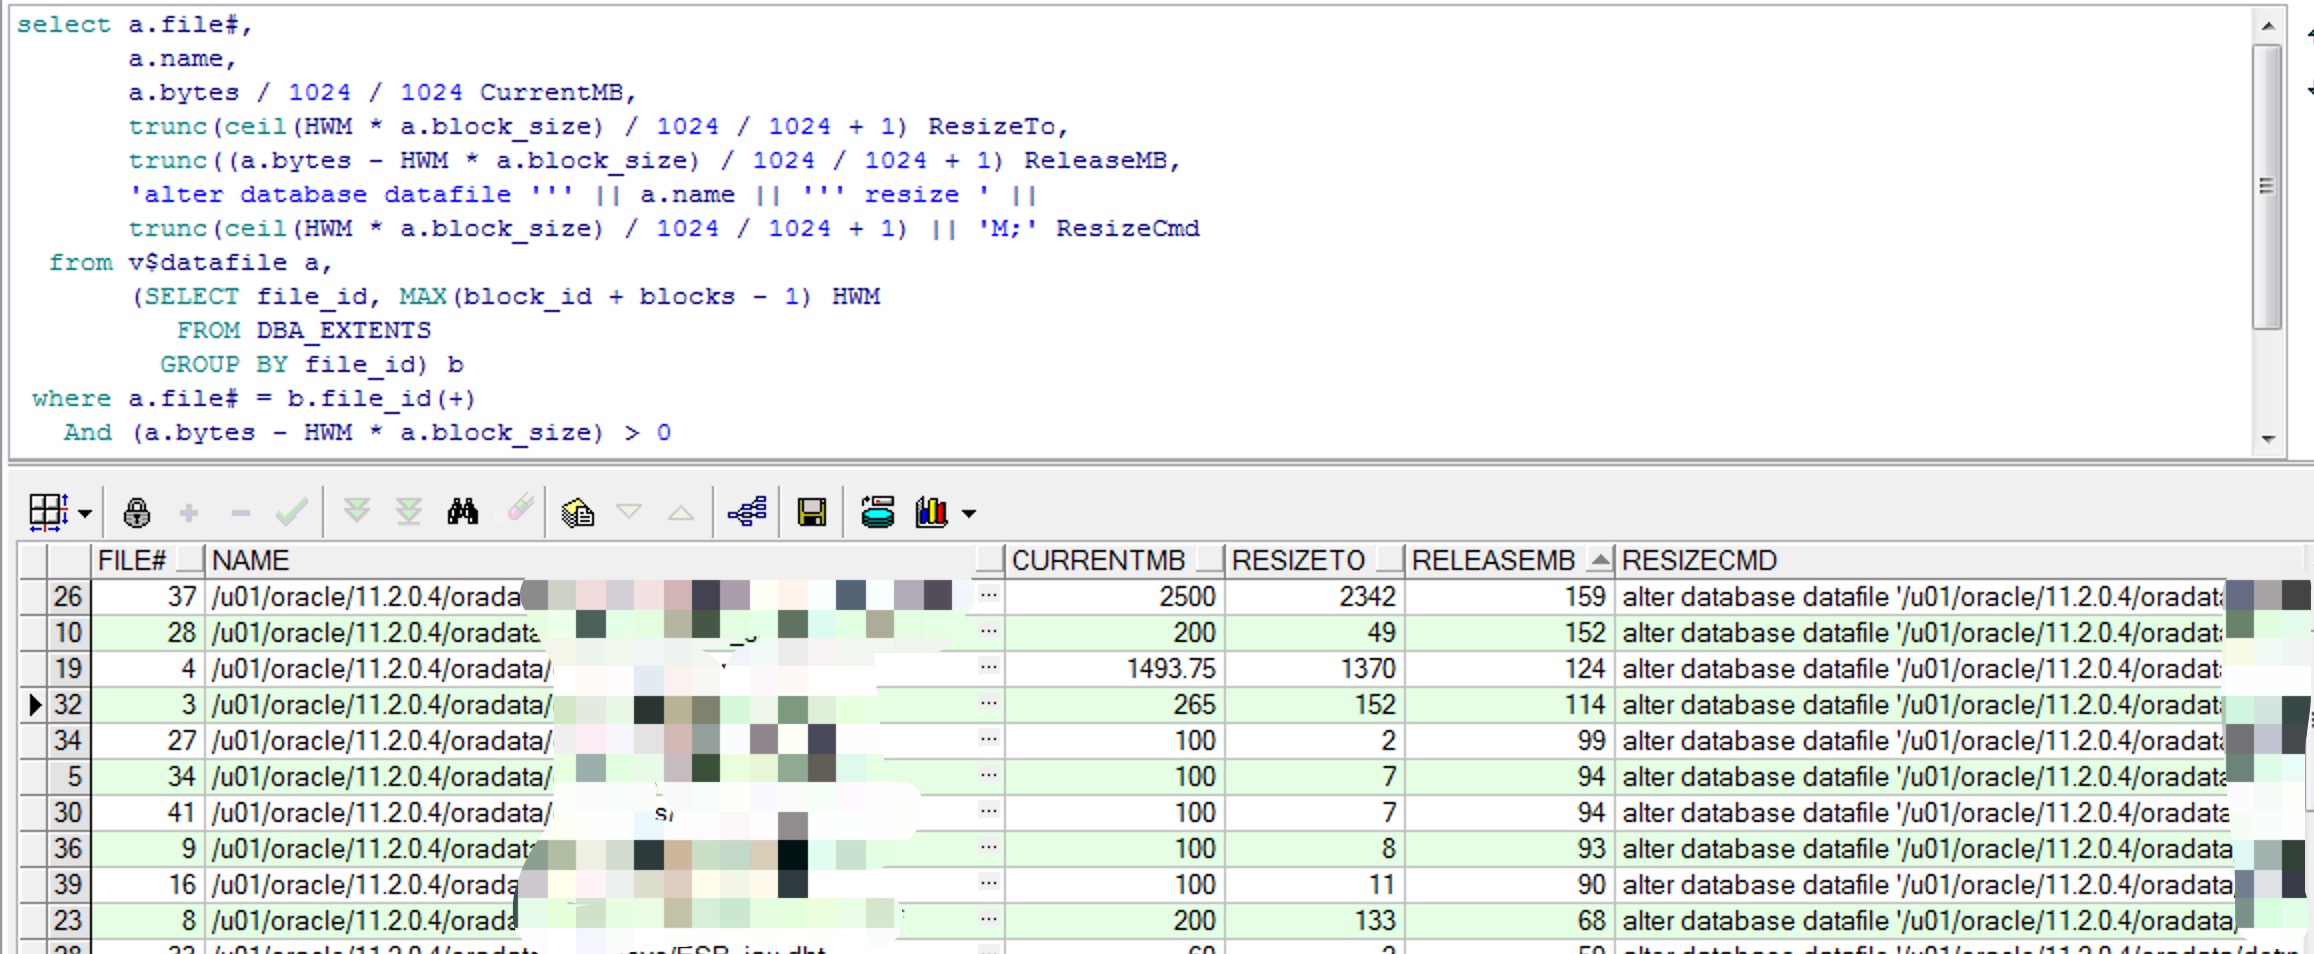Select the RELEASEMB cell with value 114
2314x954 pixels.
tap(1510, 704)
